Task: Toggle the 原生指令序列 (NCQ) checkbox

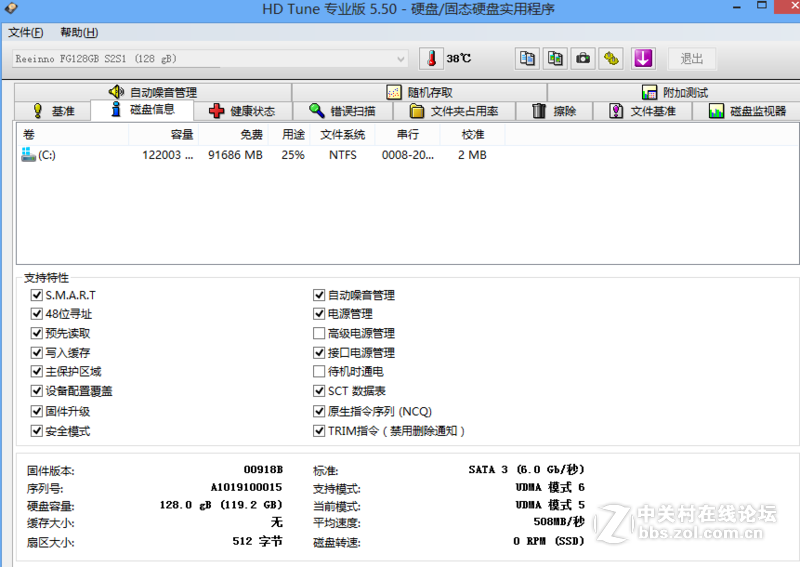Action: (x=319, y=411)
